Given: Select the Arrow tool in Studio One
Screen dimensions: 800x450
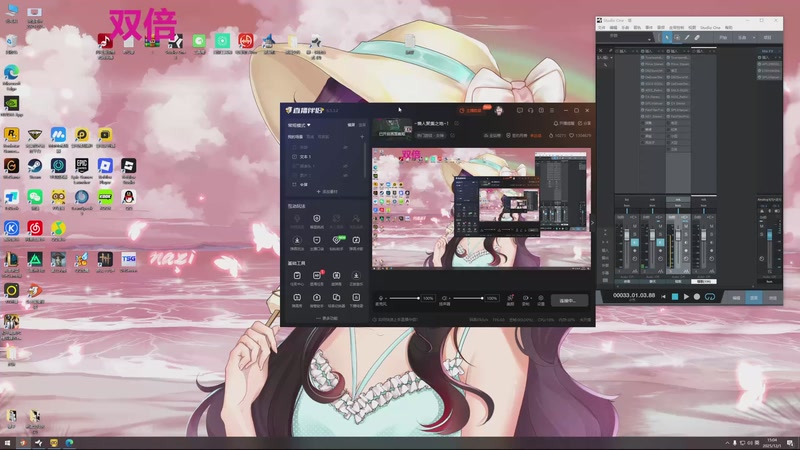Looking at the screenshot, I should tap(667, 38).
